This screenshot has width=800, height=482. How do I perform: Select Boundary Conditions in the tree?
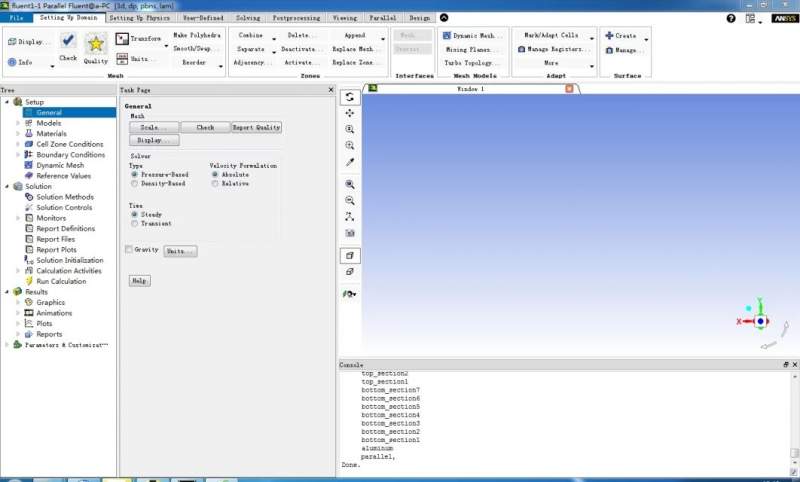(70, 155)
